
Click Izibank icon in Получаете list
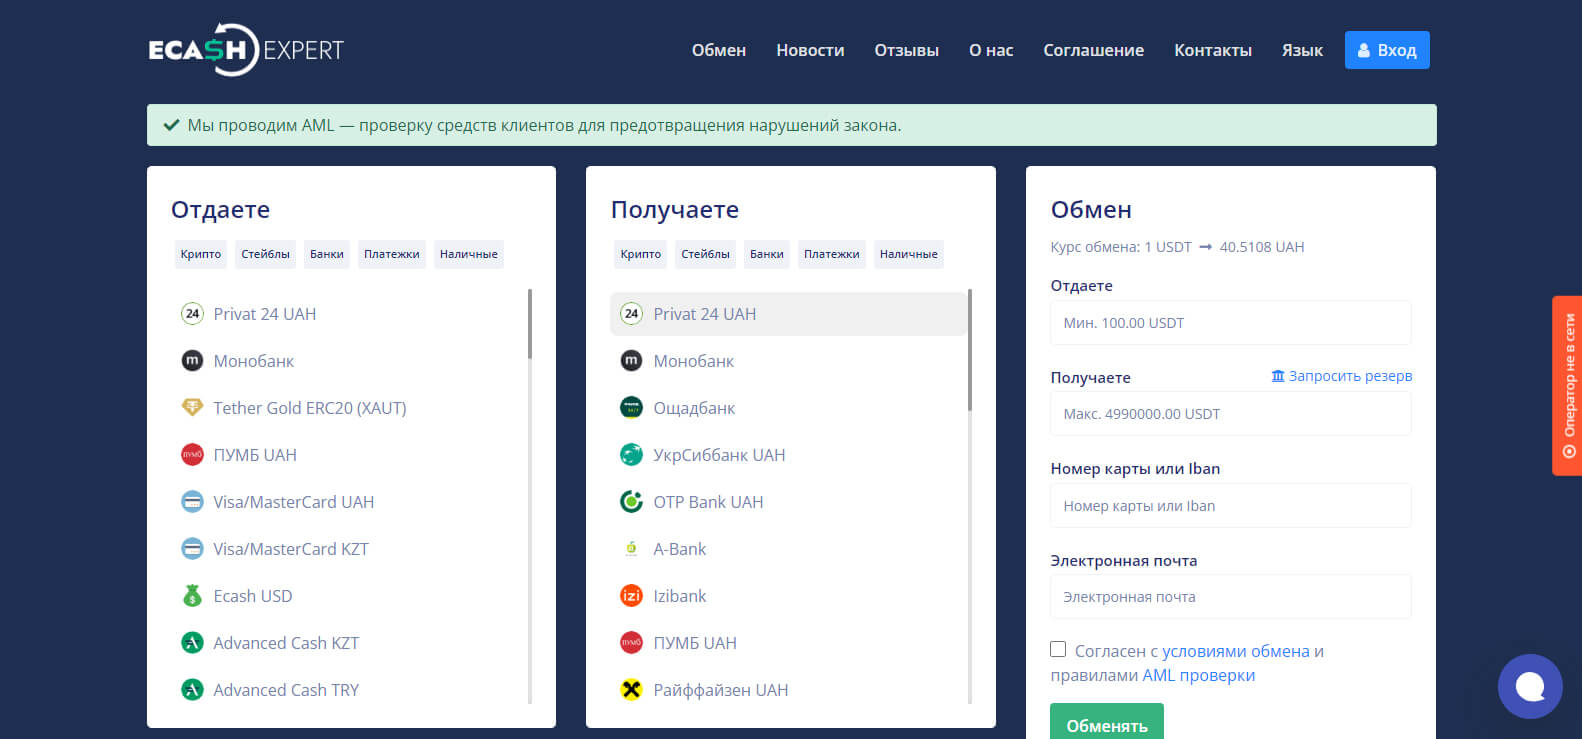(631, 596)
